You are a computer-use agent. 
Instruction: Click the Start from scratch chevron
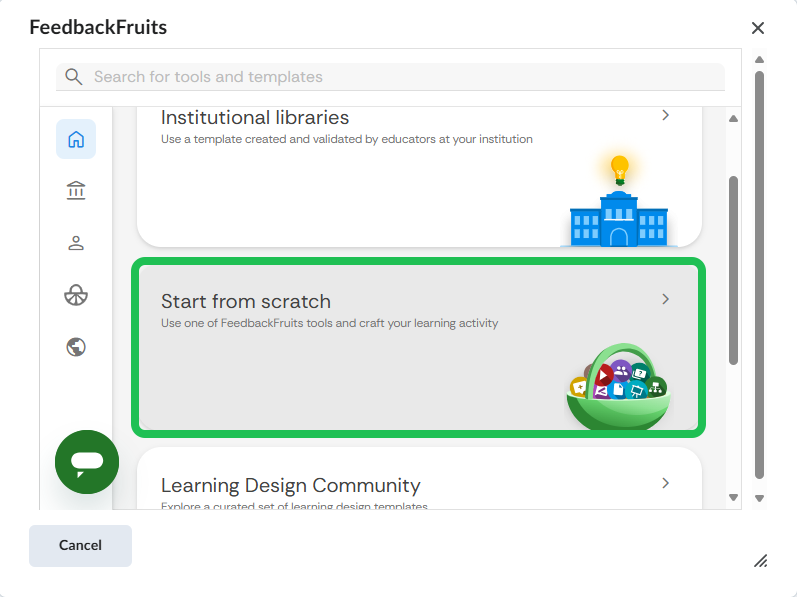point(666,299)
